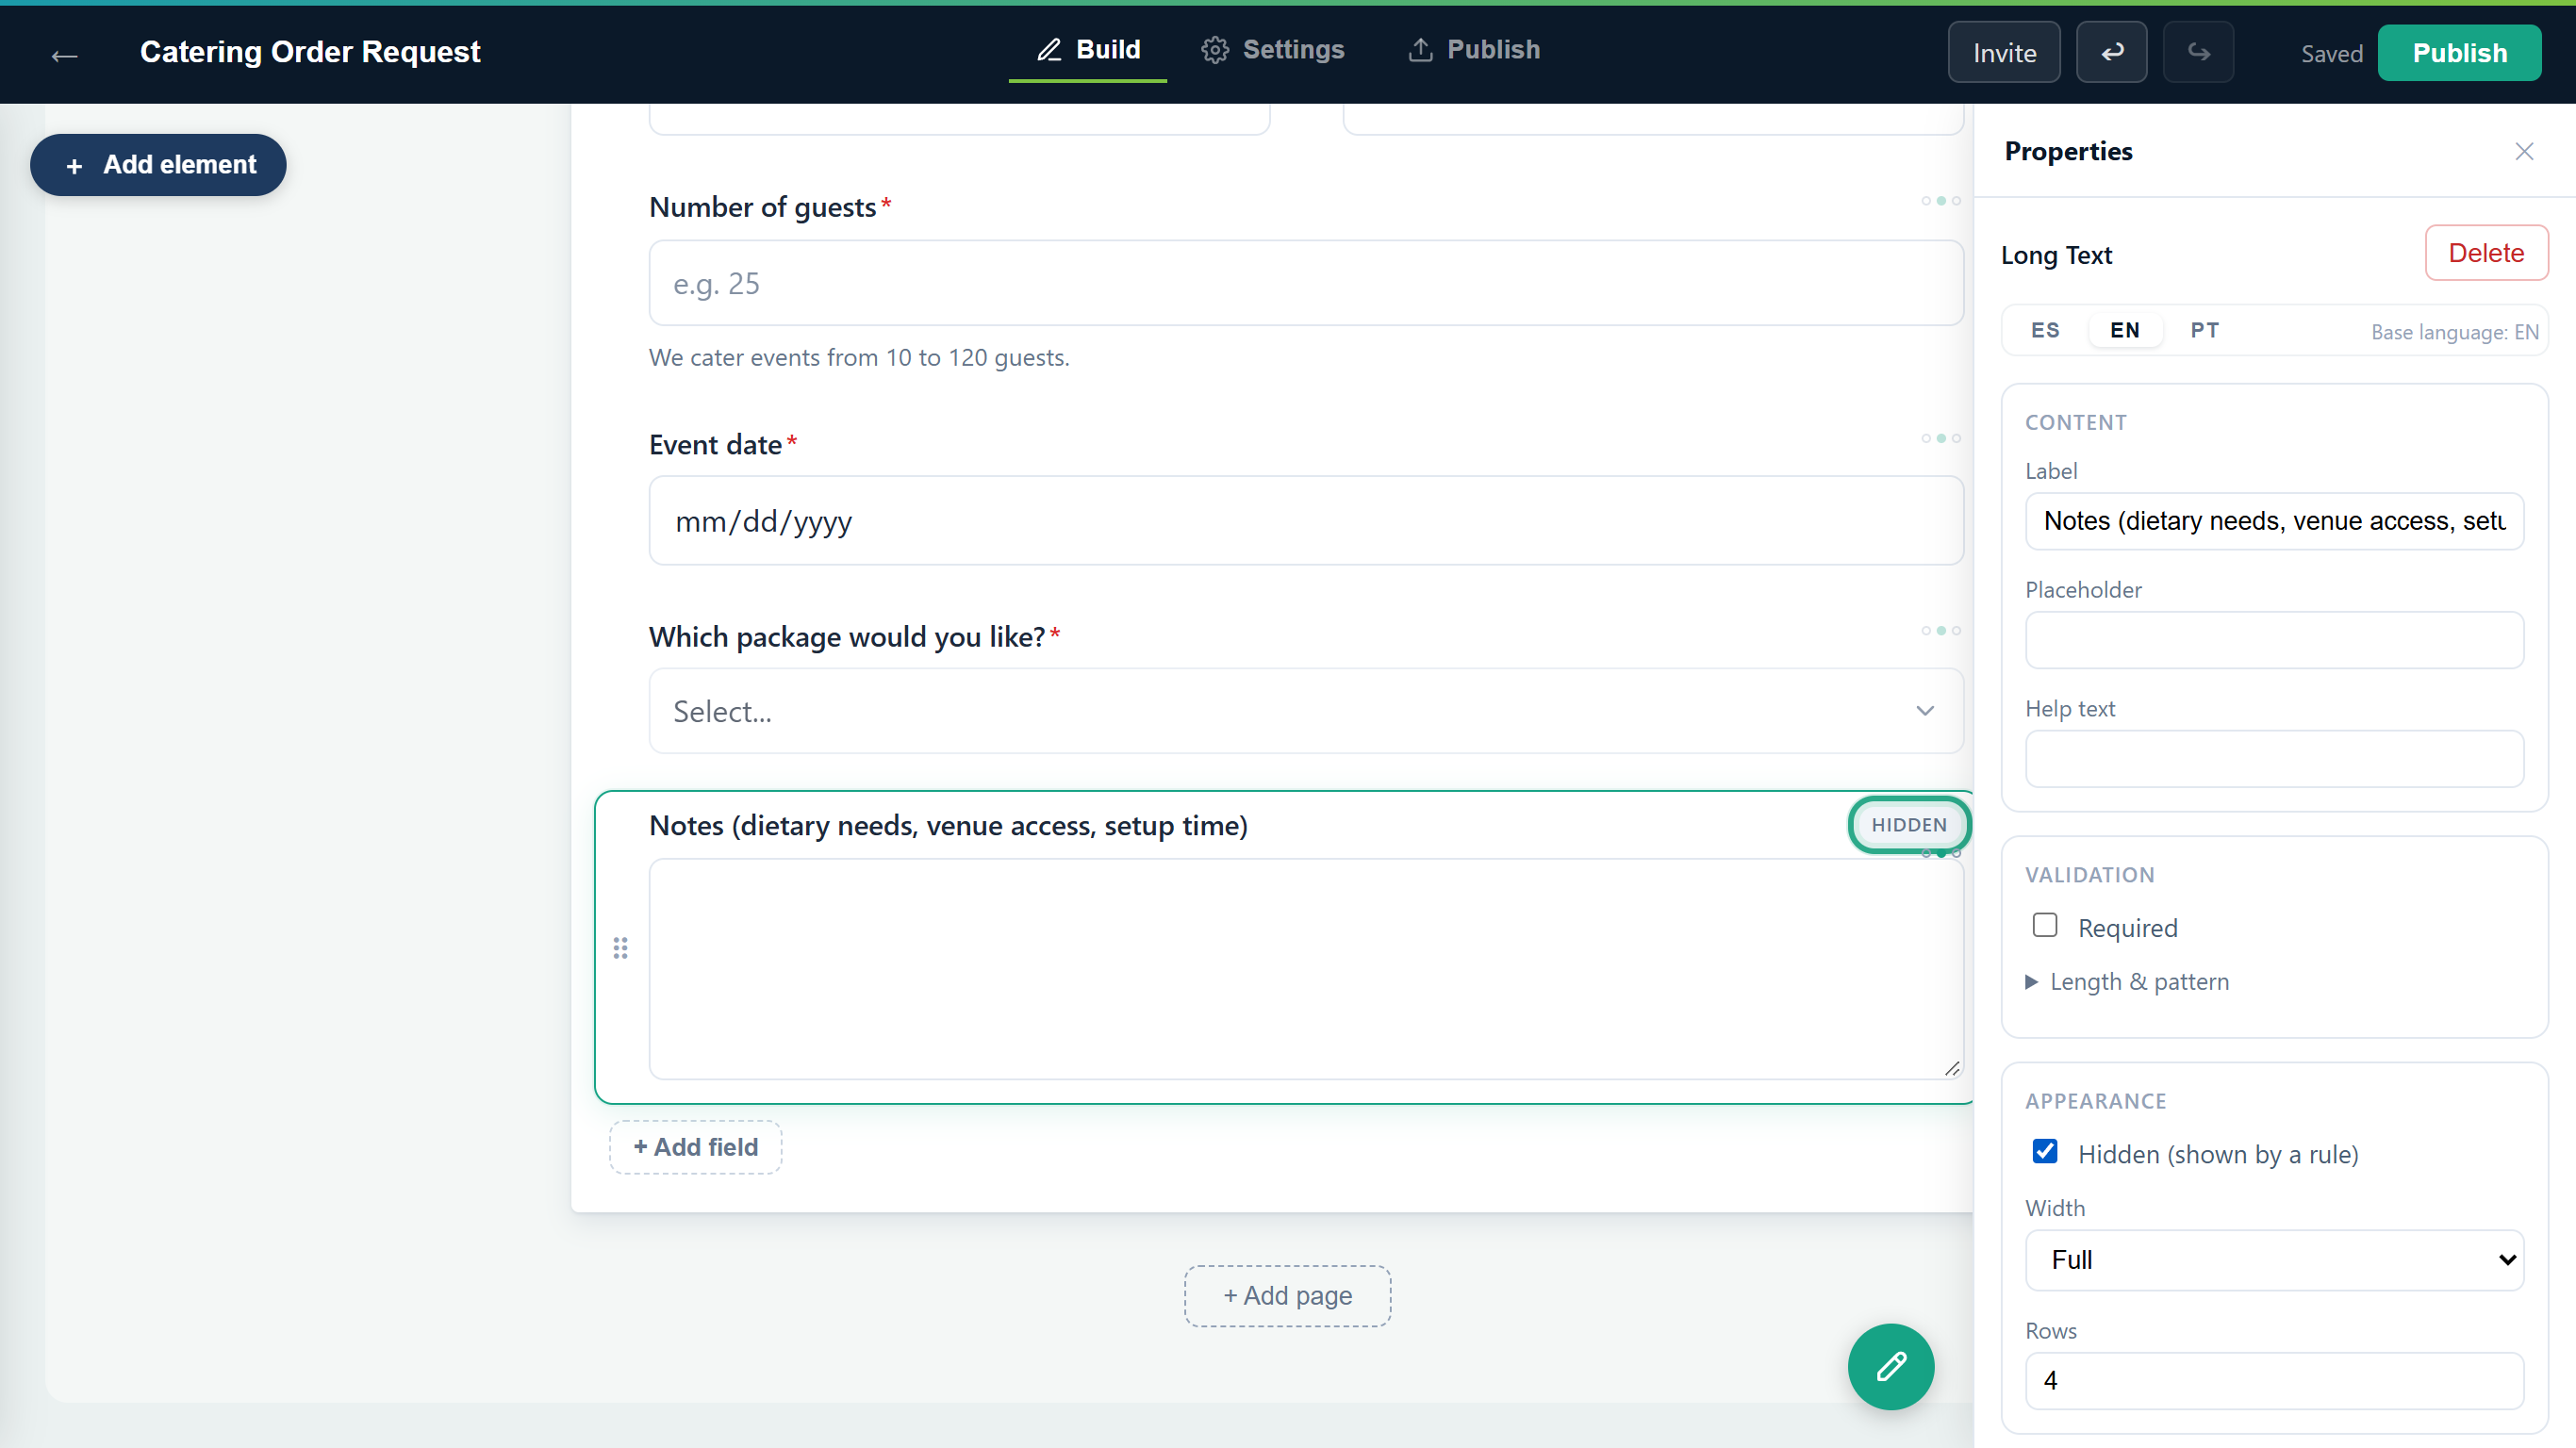Grab the Notes field drag handle
The height and width of the screenshot is (1448, 2576).
click(x=620, y=947)
